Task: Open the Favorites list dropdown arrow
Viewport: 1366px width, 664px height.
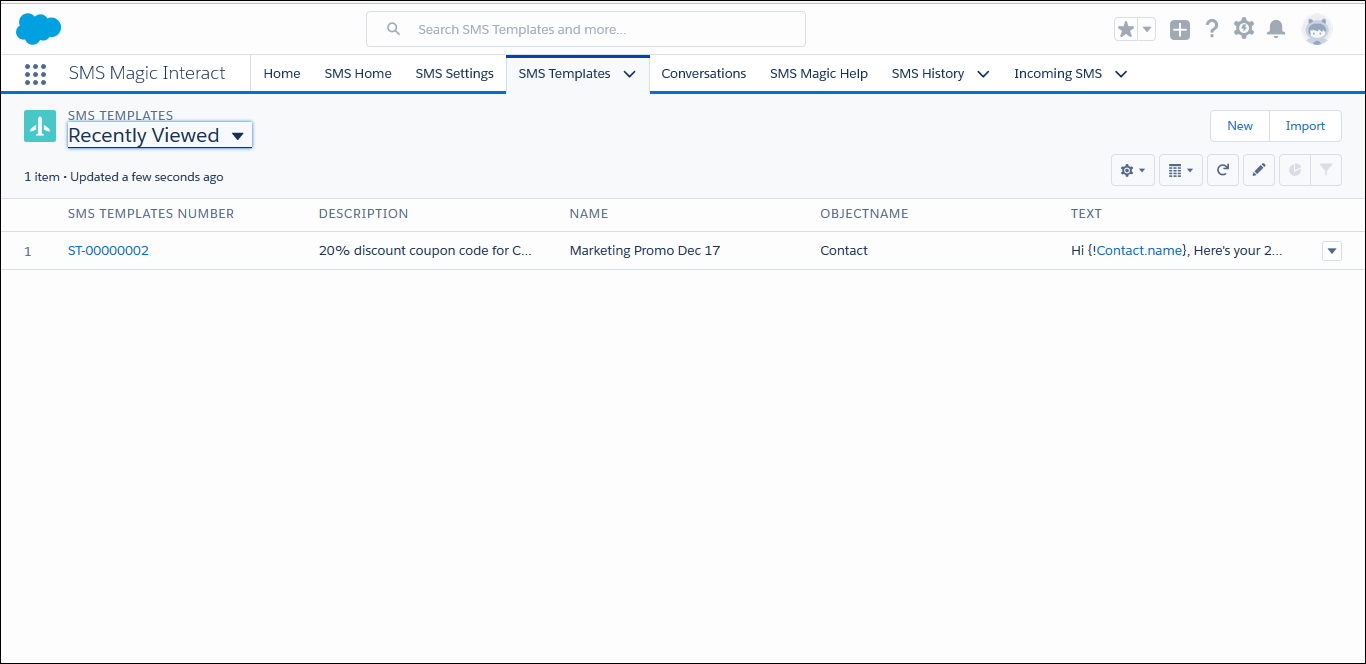Action: [1147, 29]
